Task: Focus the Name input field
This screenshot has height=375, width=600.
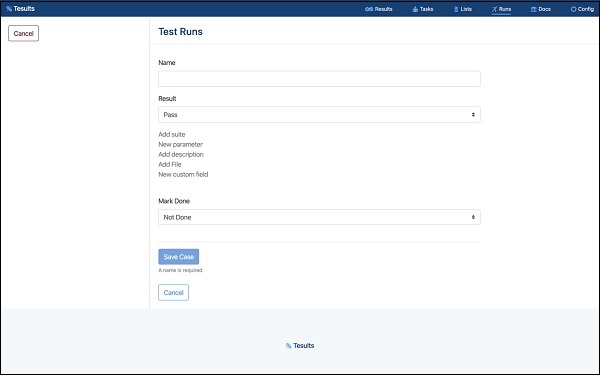Action: pyautogui.click(x=319, y=79)
